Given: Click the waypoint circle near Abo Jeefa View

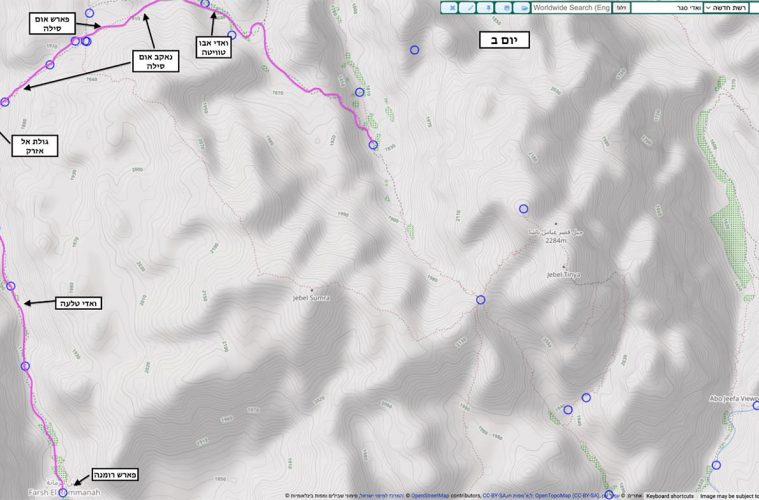Looking at the screenshot, I should (716, 465).
